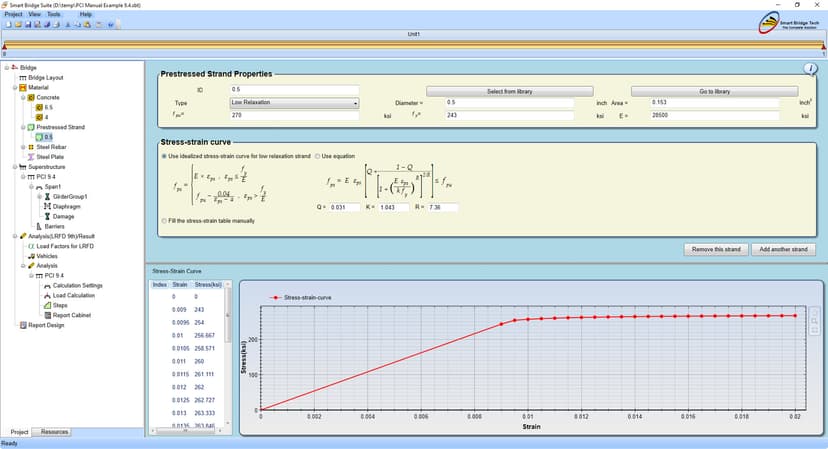This screenshot has width=828, height=449.
Task: Select concrete 4 item in tree
Action: pos(46,117)
